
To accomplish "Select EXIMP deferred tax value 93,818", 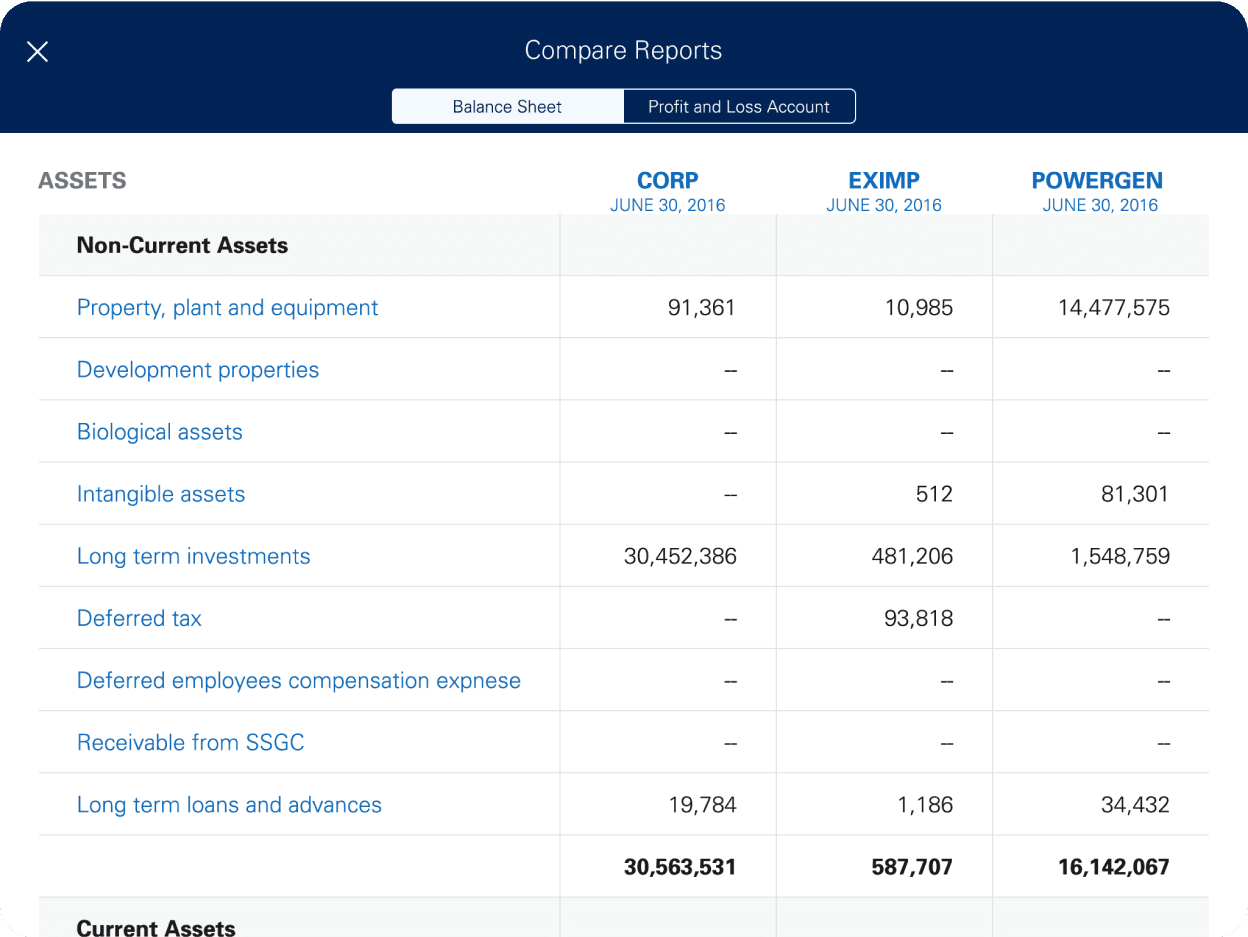I will point(919,618).
